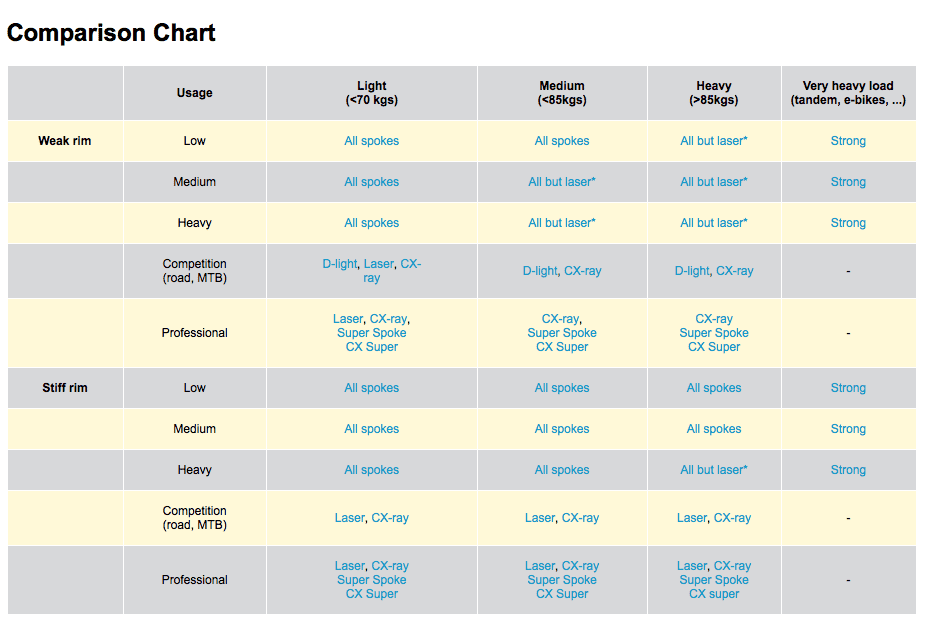Open All spokes link for Weak rim Low Light
The height and width of the screenshot is (629, 926).
[371, 141]
